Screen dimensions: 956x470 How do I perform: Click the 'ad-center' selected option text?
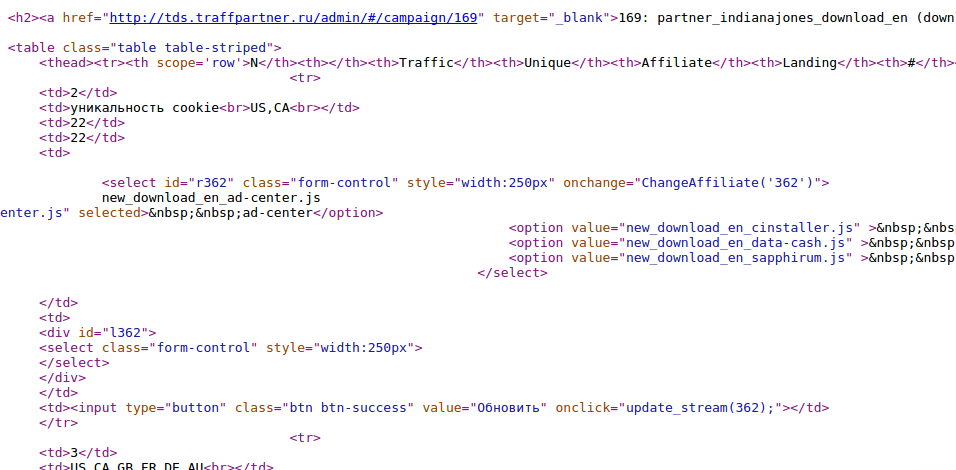(277, 213)
